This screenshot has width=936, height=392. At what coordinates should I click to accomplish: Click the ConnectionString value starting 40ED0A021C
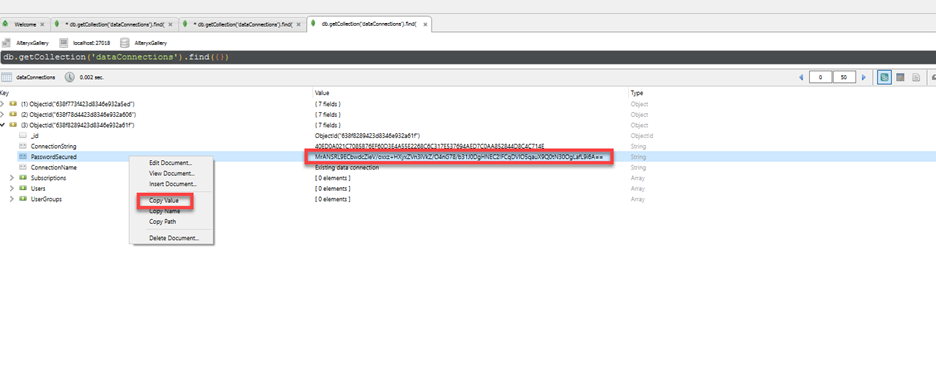[x=429, y=146]
